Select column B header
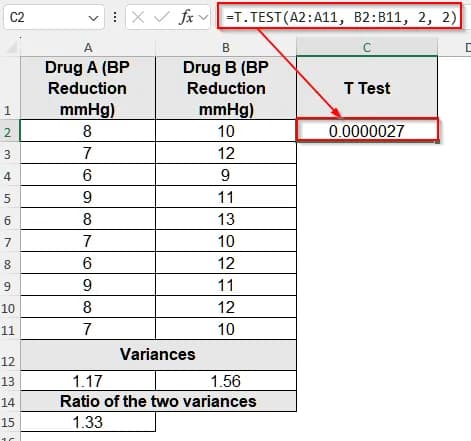 [x=226, y=48]
